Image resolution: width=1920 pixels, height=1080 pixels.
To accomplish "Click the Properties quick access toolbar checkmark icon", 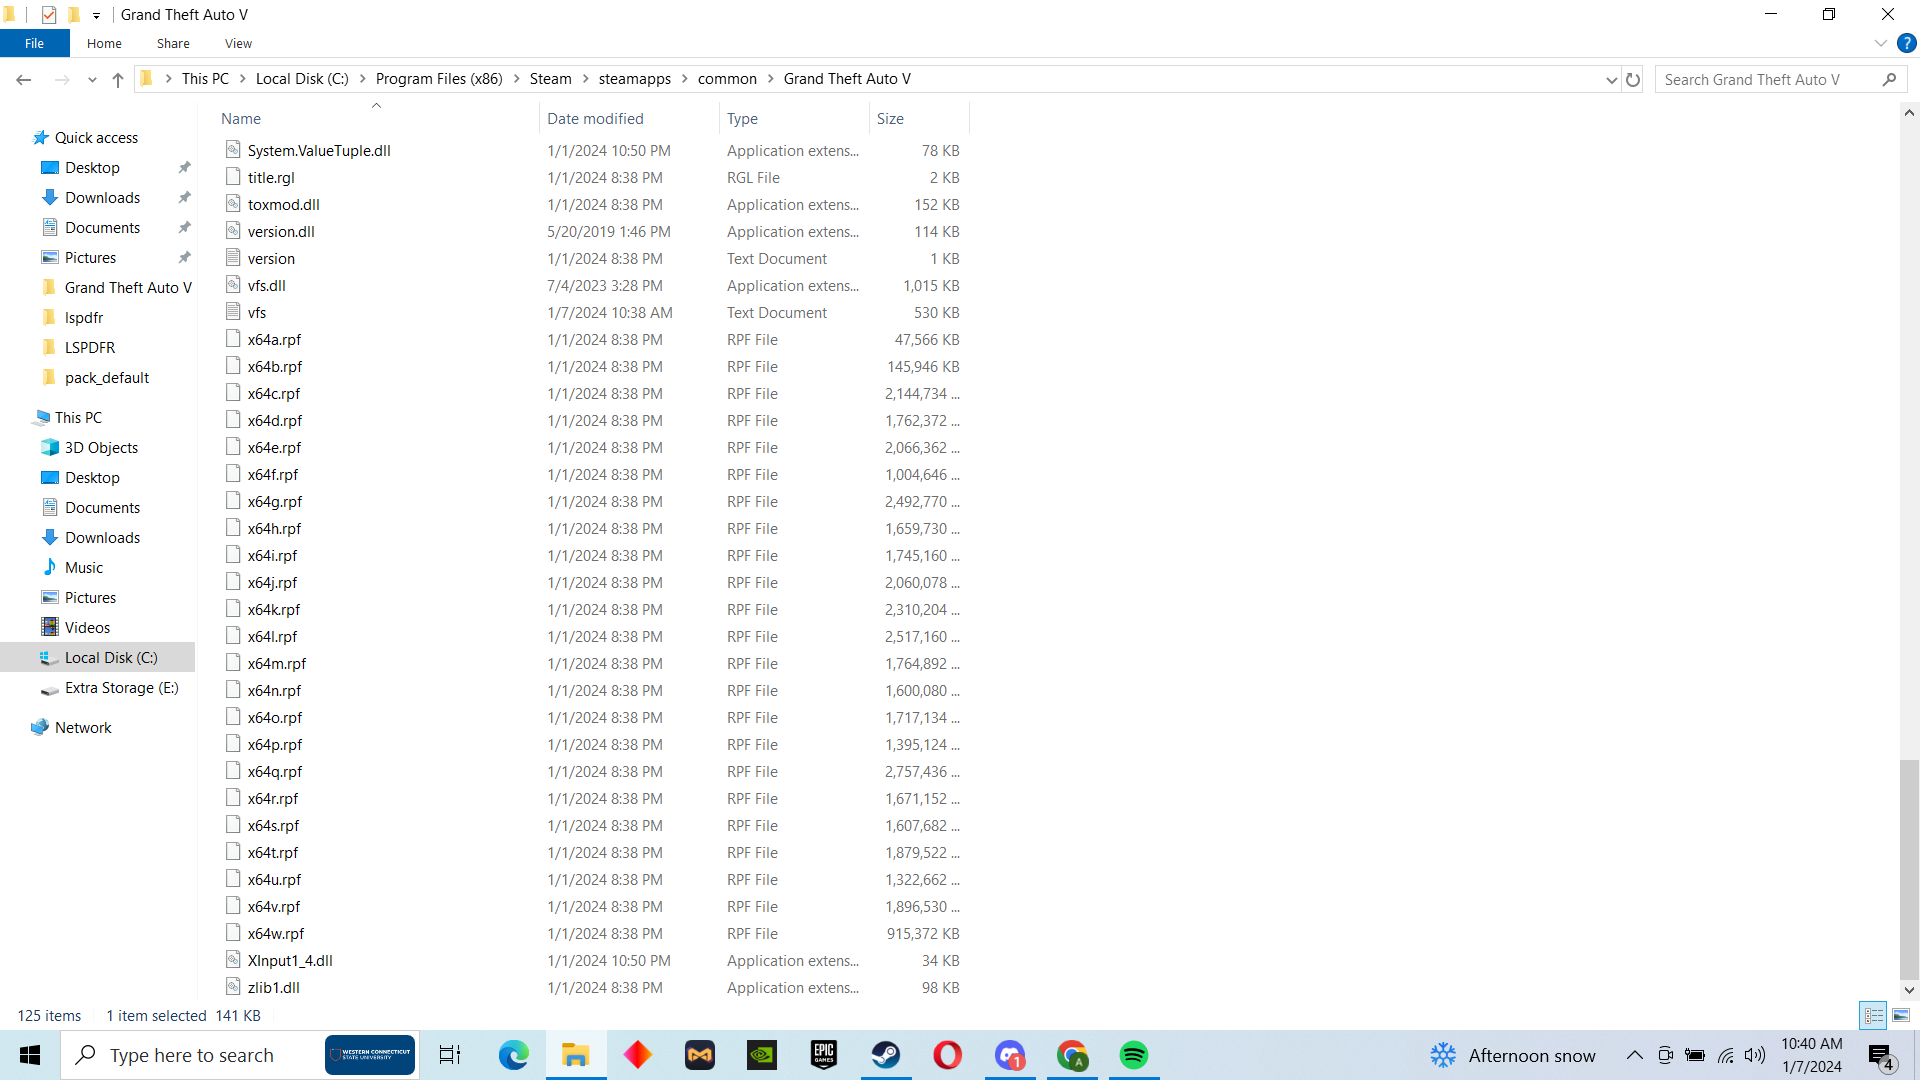I will point(49,14).
